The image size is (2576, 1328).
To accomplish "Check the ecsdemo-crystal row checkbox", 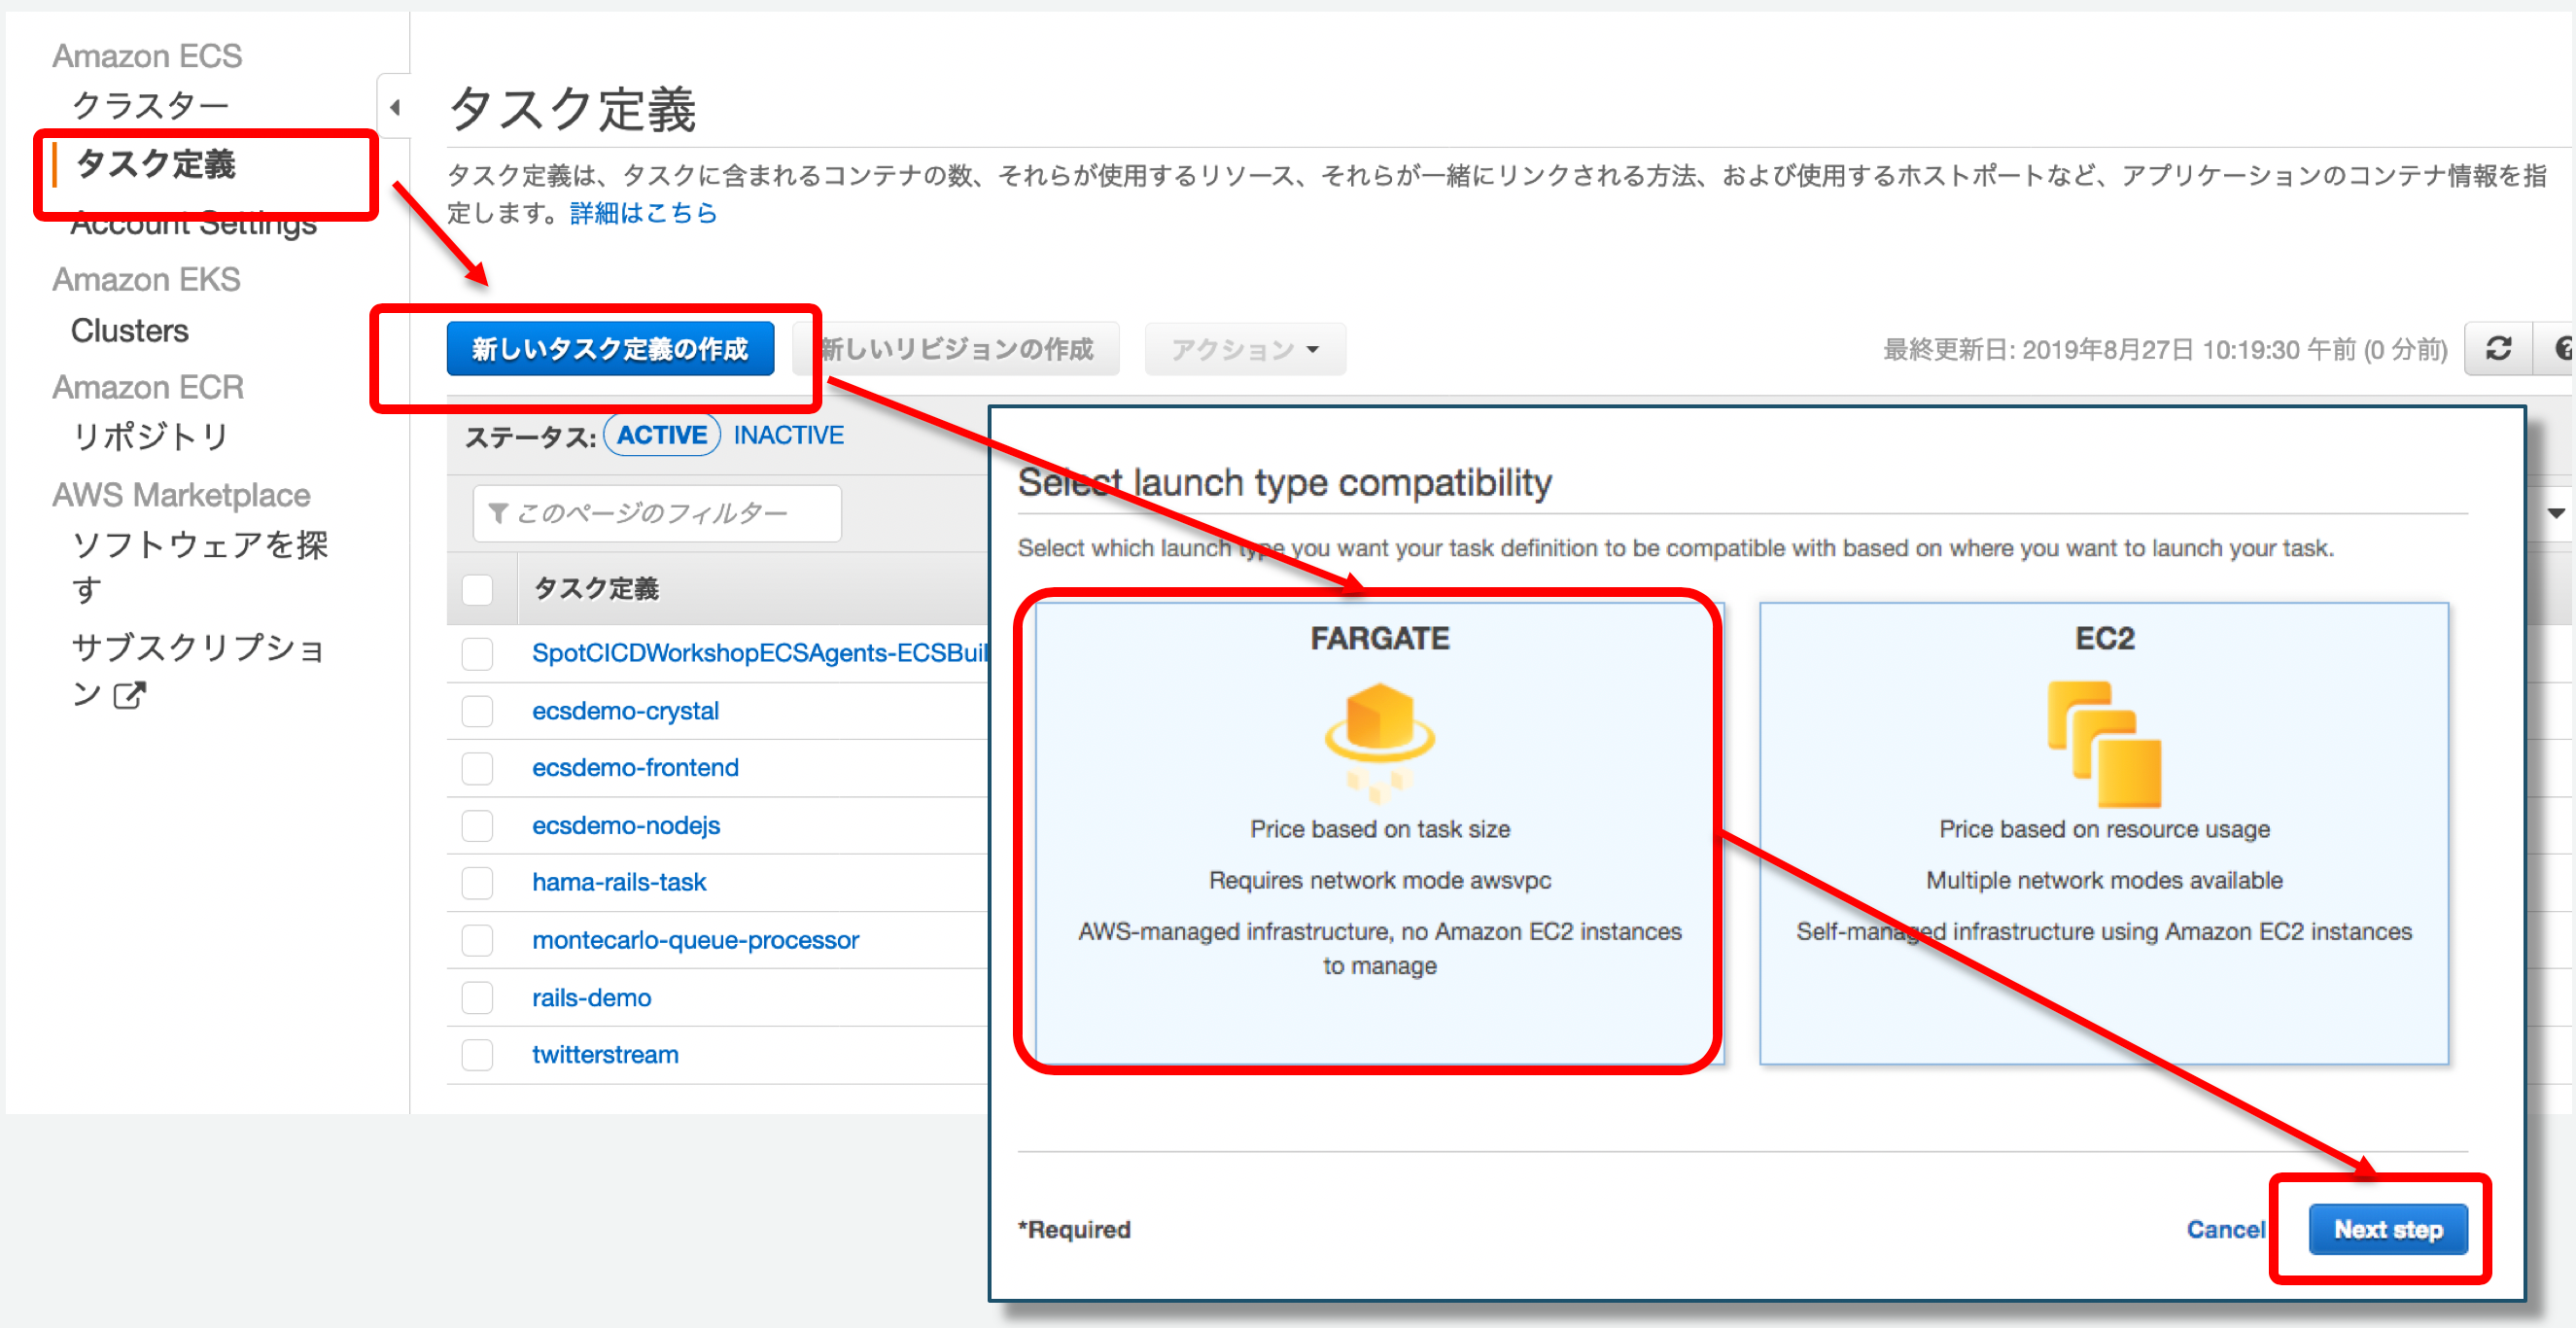I will [478, 711].
